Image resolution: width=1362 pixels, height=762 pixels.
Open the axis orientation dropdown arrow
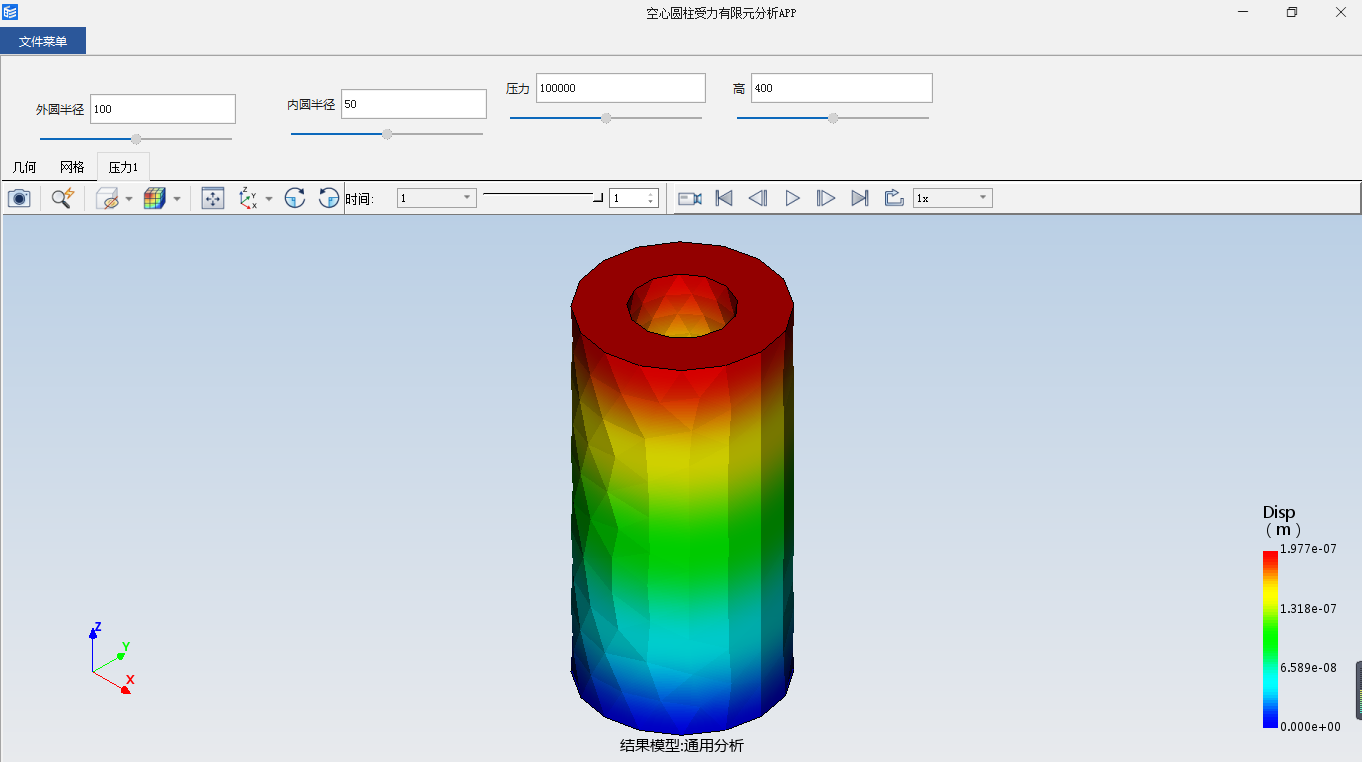[x=269, y=199]
